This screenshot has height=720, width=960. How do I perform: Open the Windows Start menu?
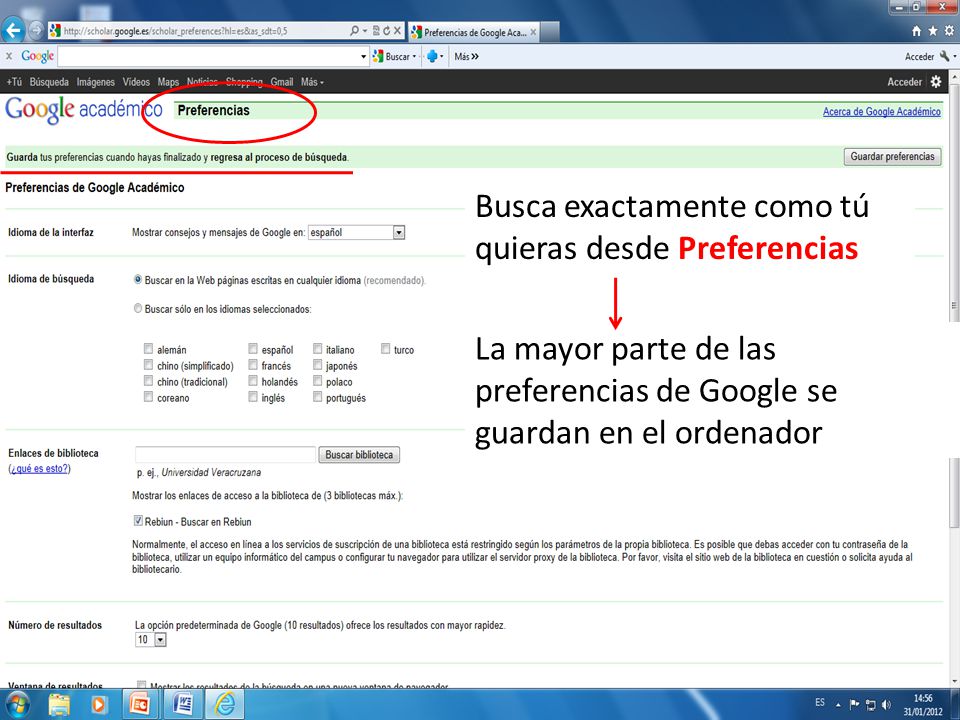(x=17, y=705)
